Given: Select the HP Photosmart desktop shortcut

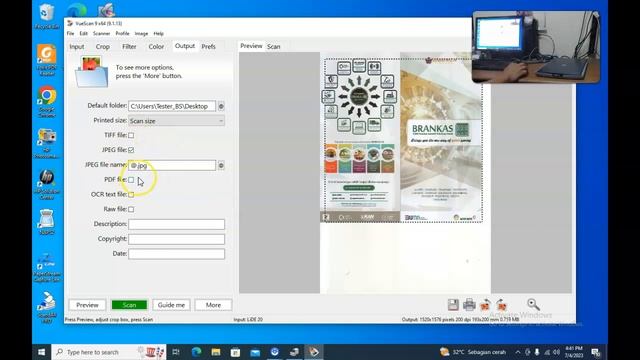Looking at the screenshot, I should 47,143.
